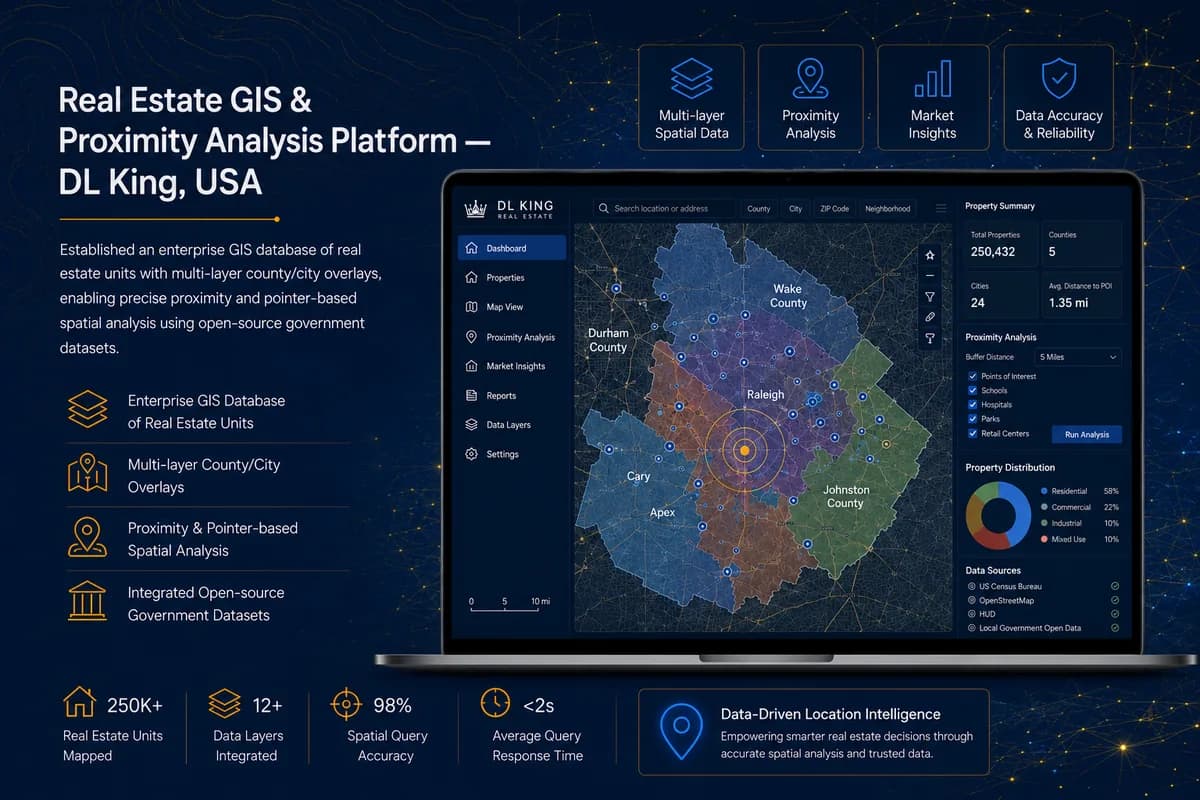Click the Proximity Analysis feature card pin

[810, 78]
